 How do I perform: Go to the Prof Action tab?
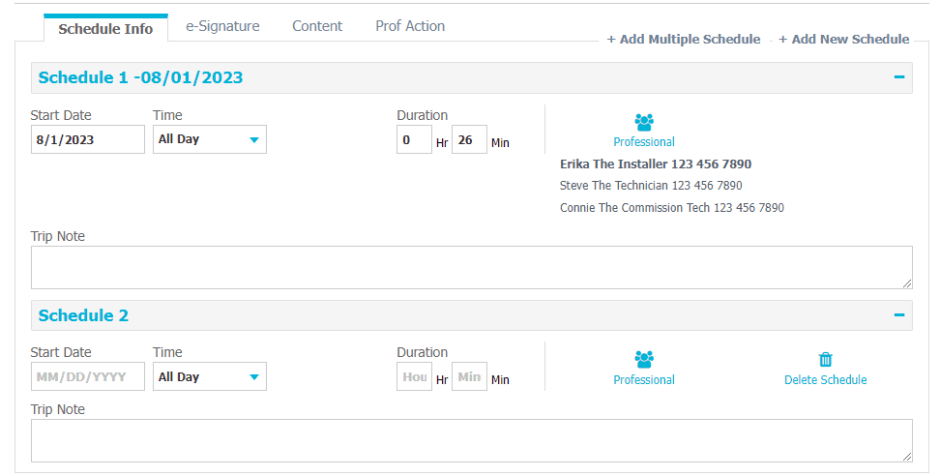[410, 26]
